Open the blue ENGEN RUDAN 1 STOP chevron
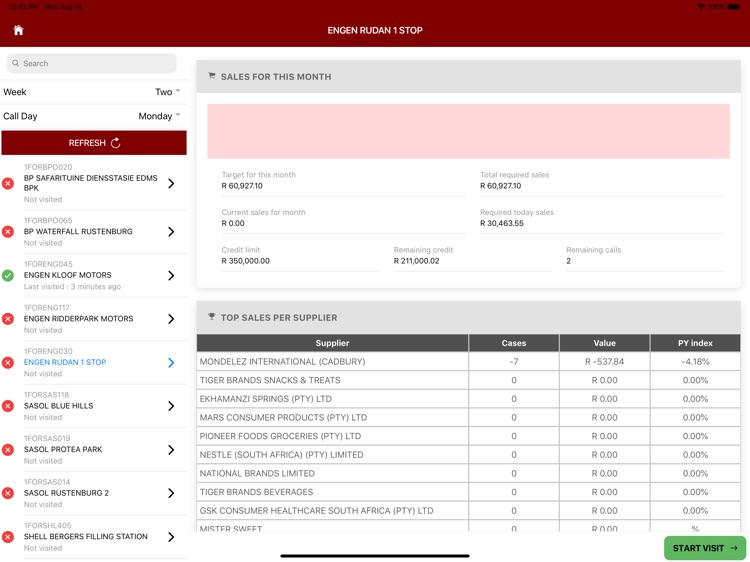Viewport: 750px width, 562px height. point(171,362)
